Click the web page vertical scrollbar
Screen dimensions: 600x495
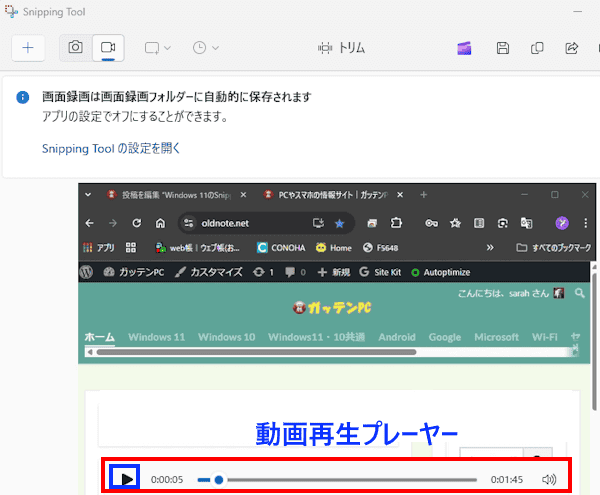pyautogui.click(x=593, y=341)
